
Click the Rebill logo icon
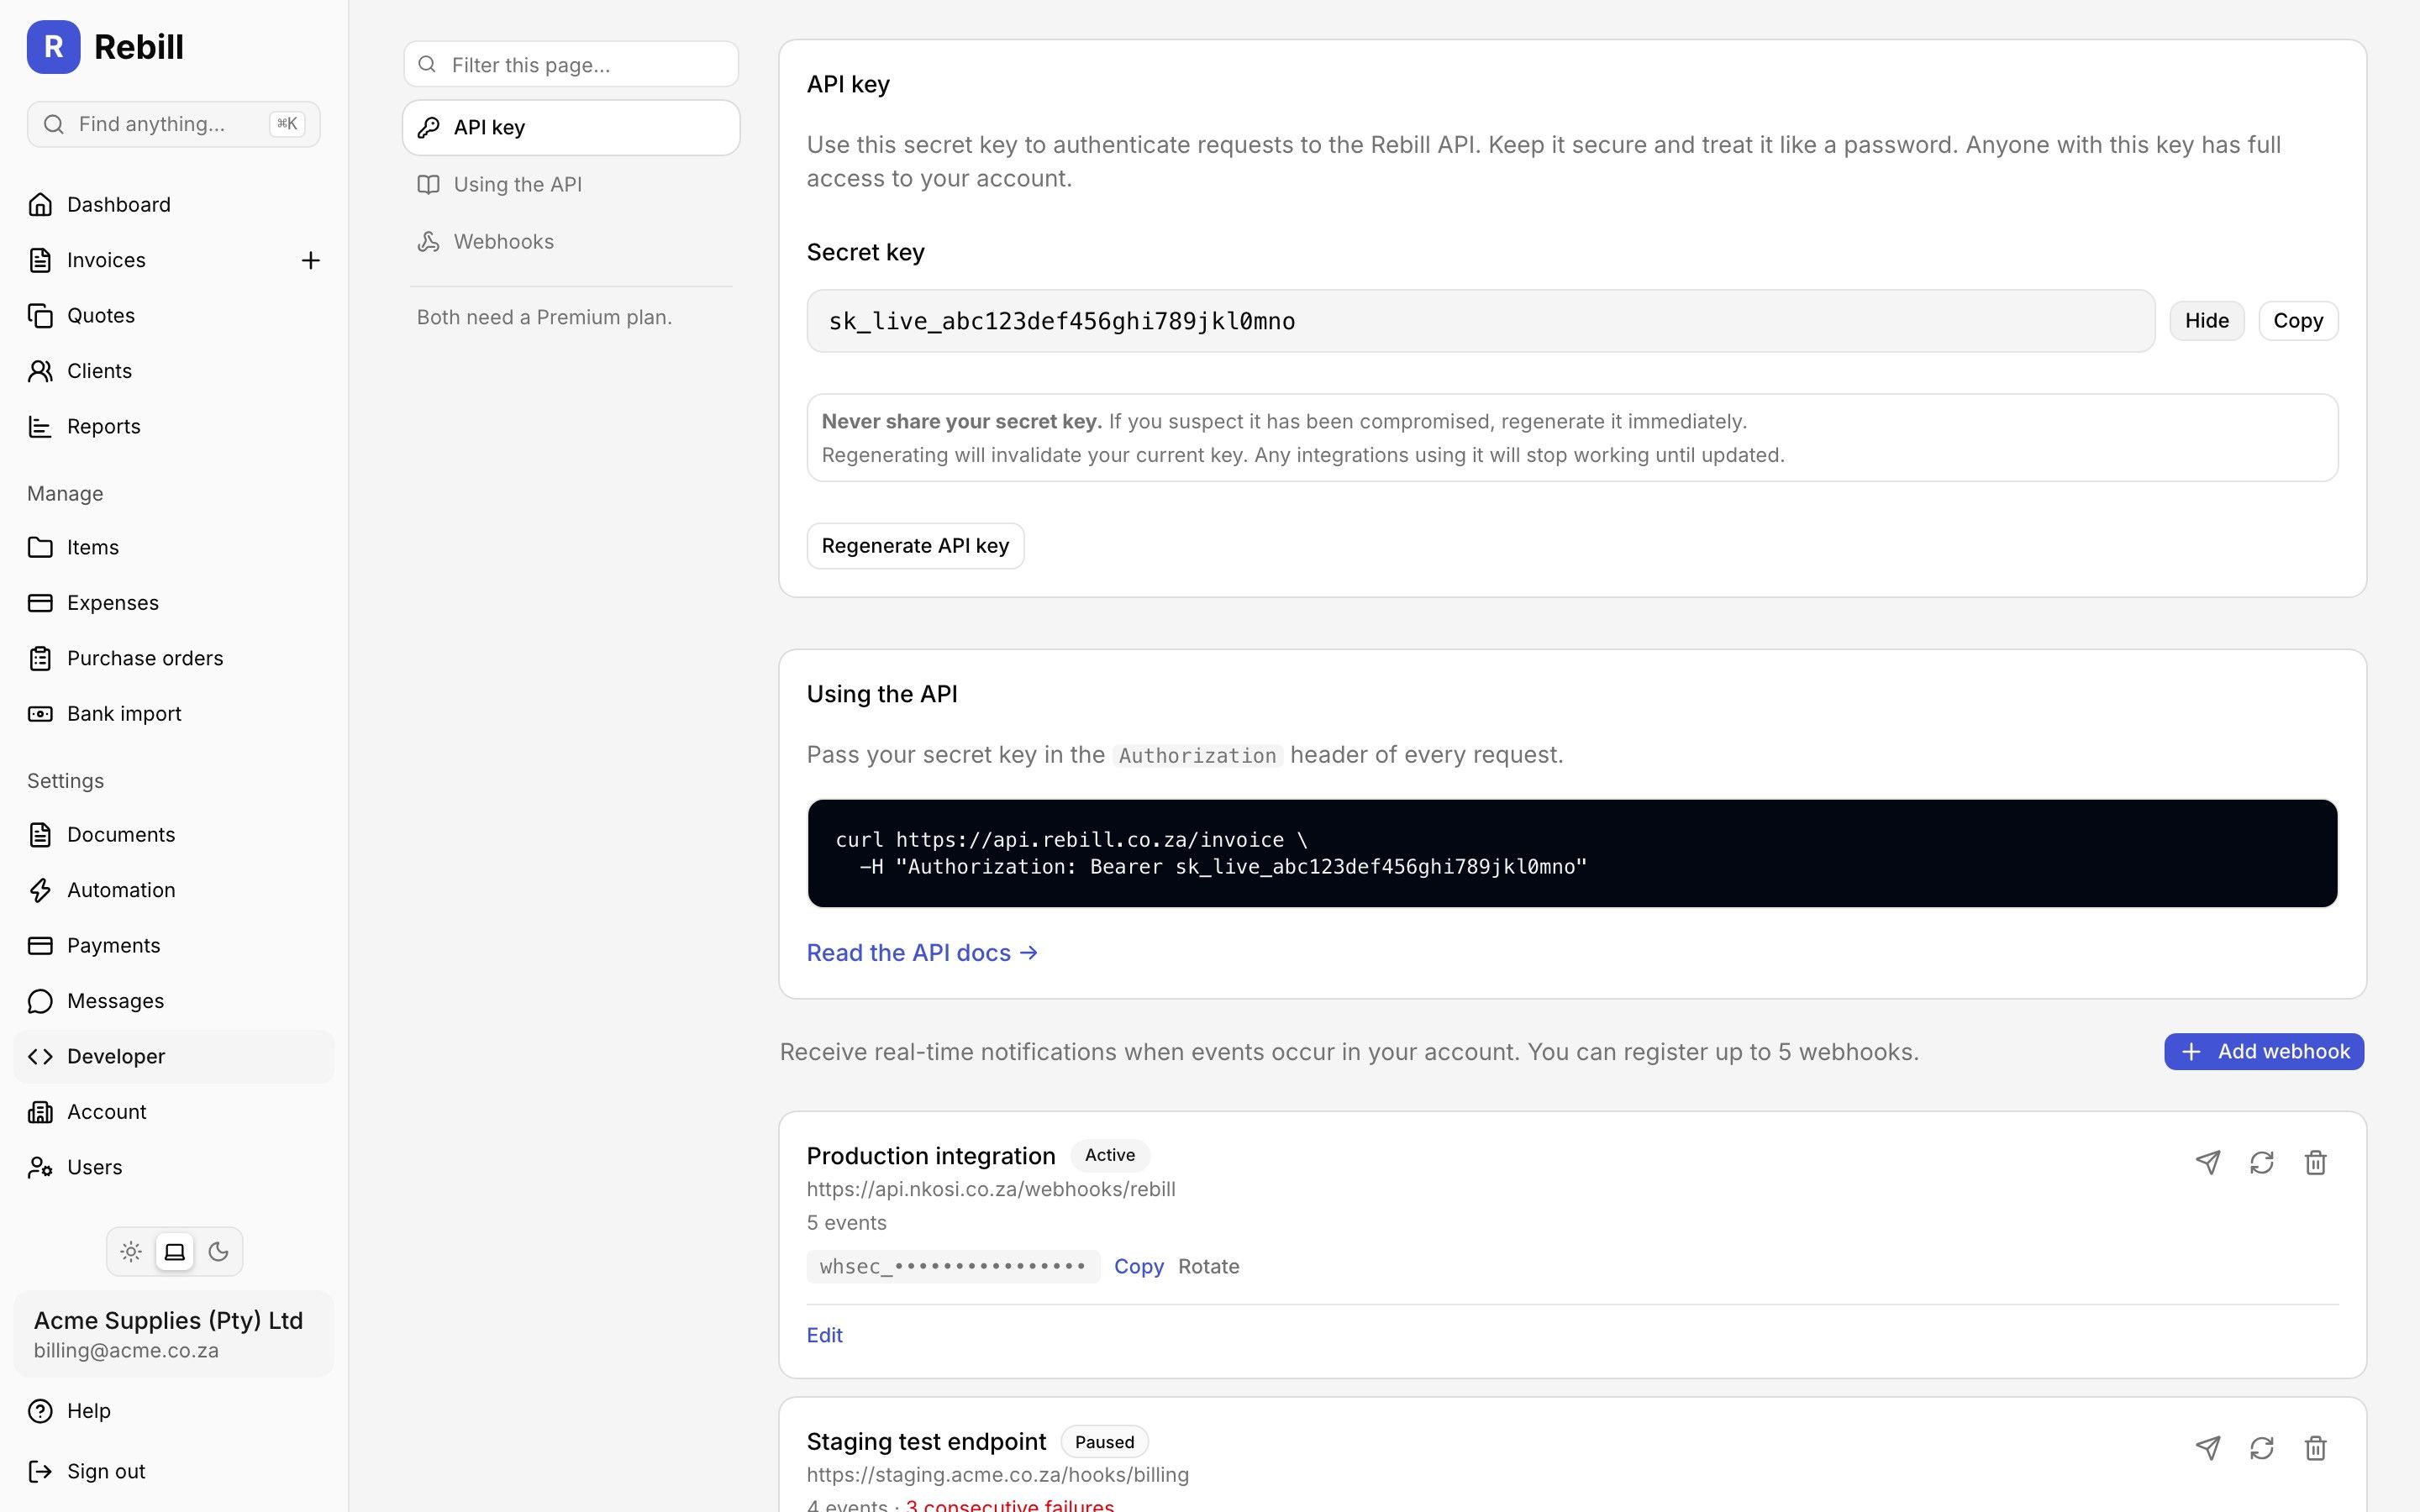click(53, 47)
